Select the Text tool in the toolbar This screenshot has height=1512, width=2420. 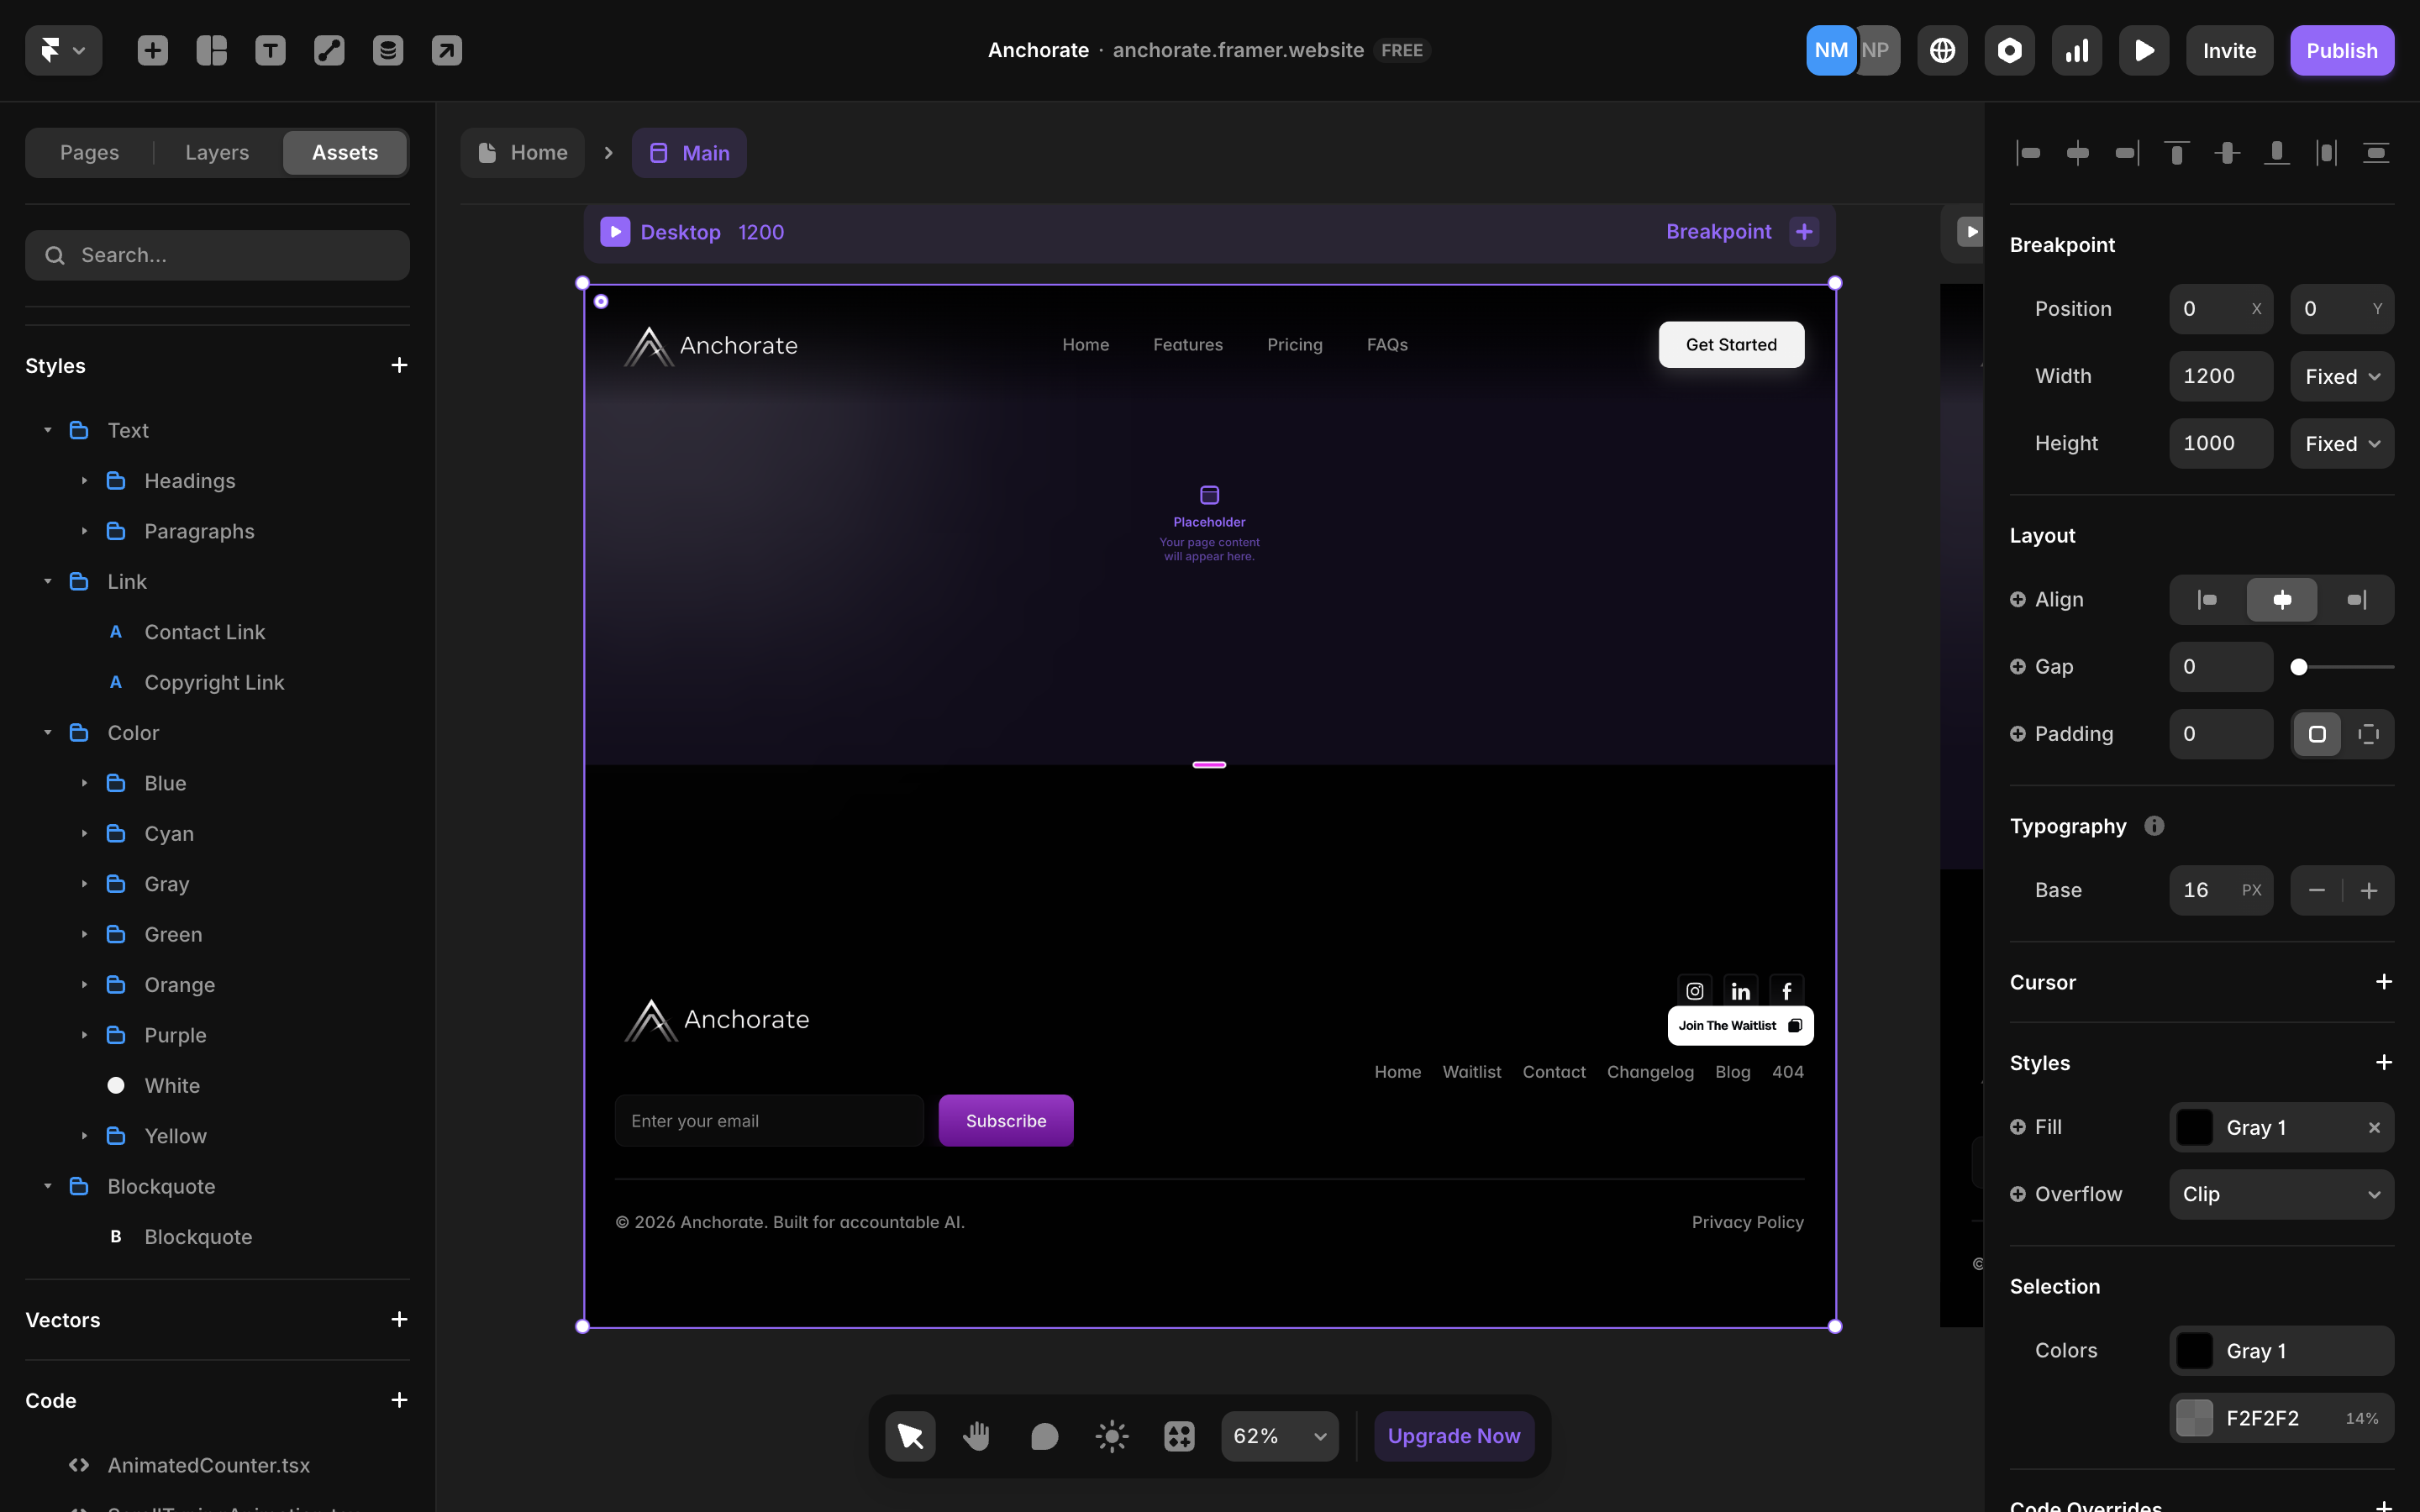[x=270, y=50]
